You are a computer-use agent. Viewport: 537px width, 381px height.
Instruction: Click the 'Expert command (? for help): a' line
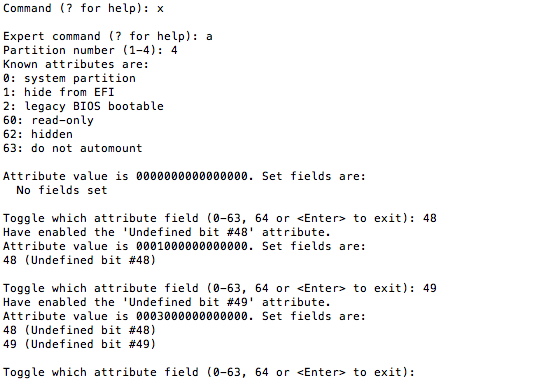[108, 37]
